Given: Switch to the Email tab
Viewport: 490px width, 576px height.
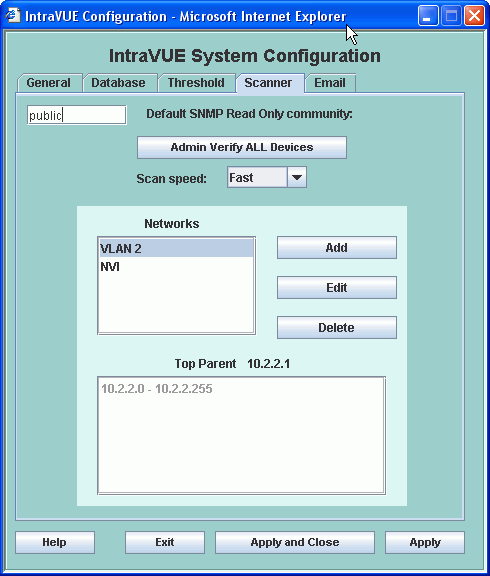Looking at the screenshot, I should 330,83.
